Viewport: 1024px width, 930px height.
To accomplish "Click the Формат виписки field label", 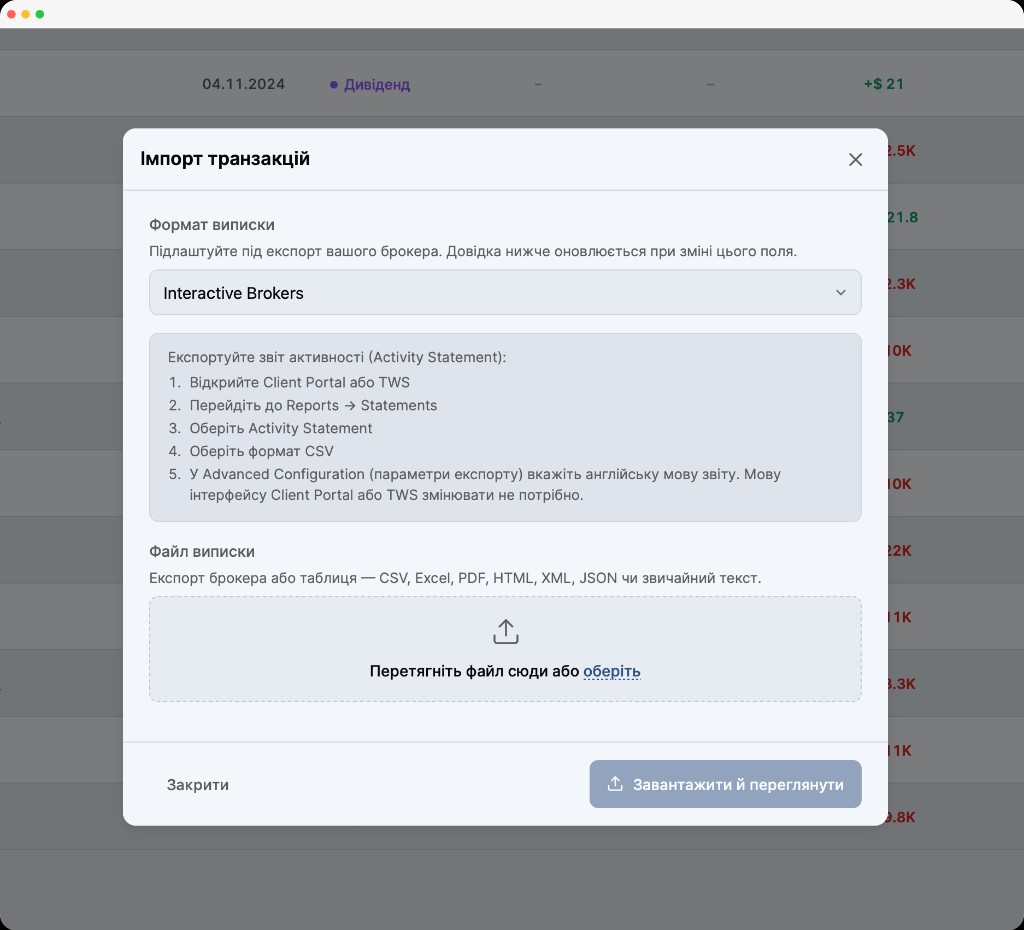I will 212,225.
